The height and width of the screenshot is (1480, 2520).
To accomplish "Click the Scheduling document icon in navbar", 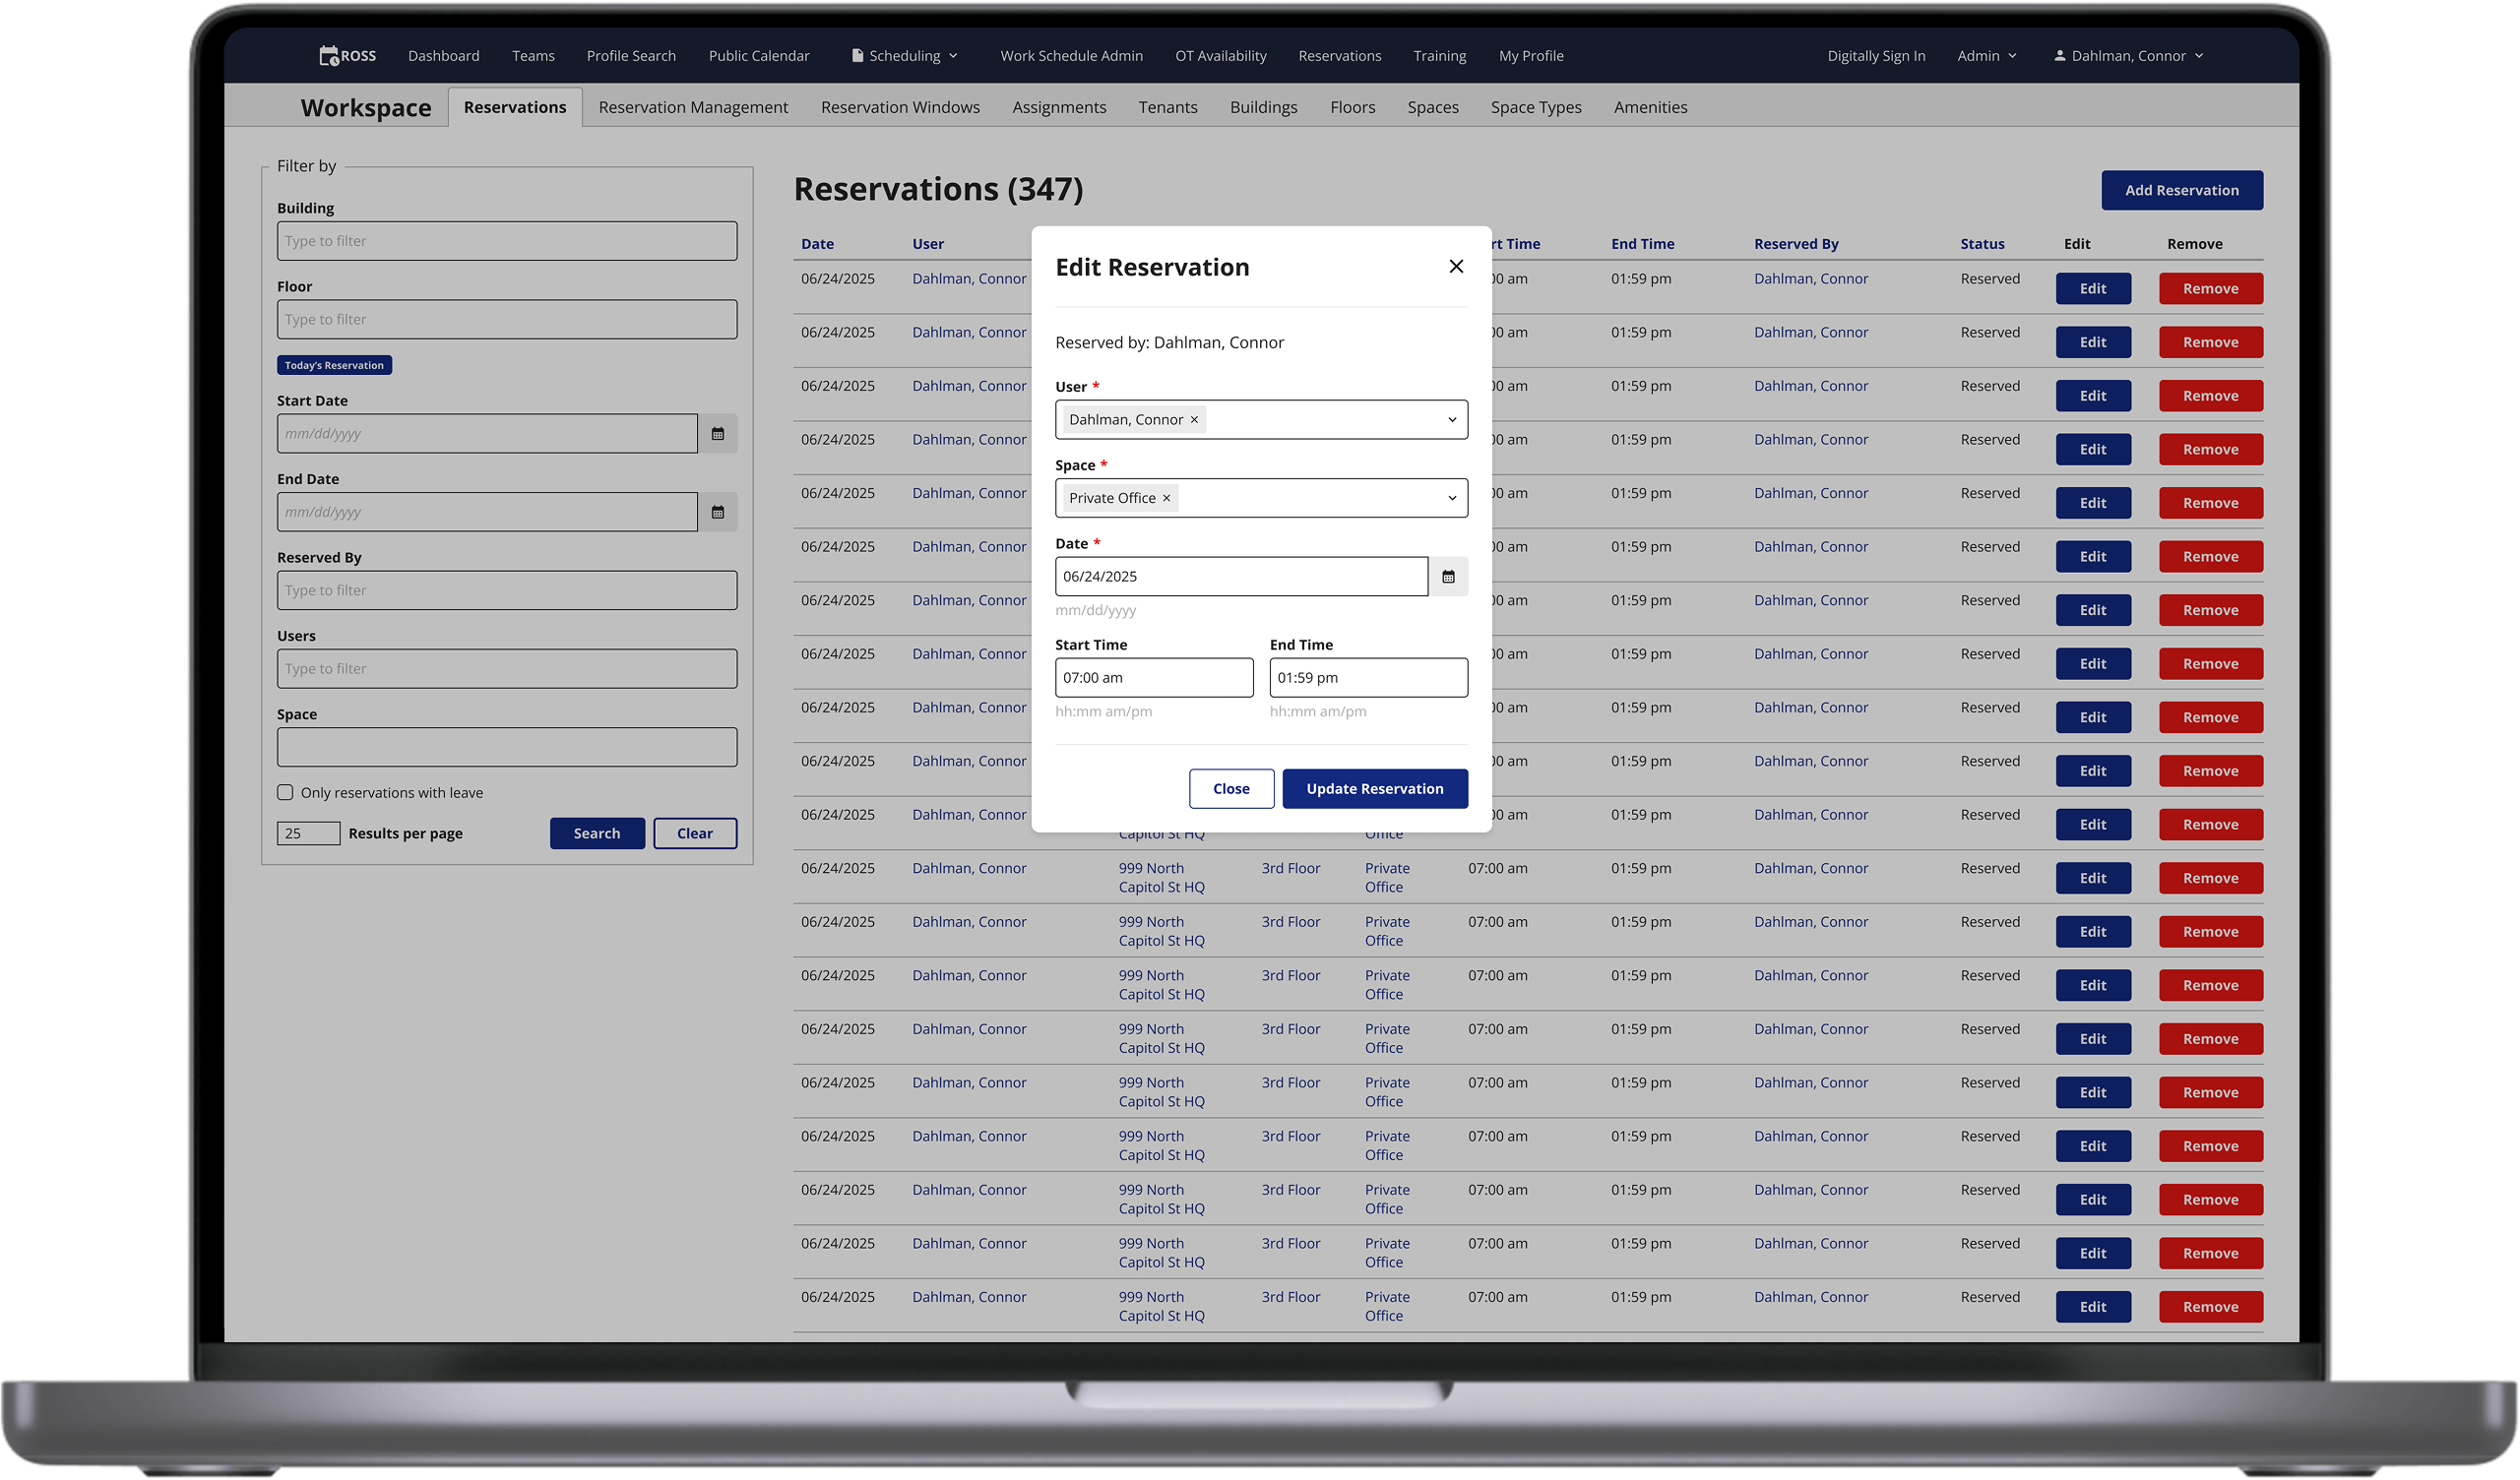I will [x=857, y=56].
